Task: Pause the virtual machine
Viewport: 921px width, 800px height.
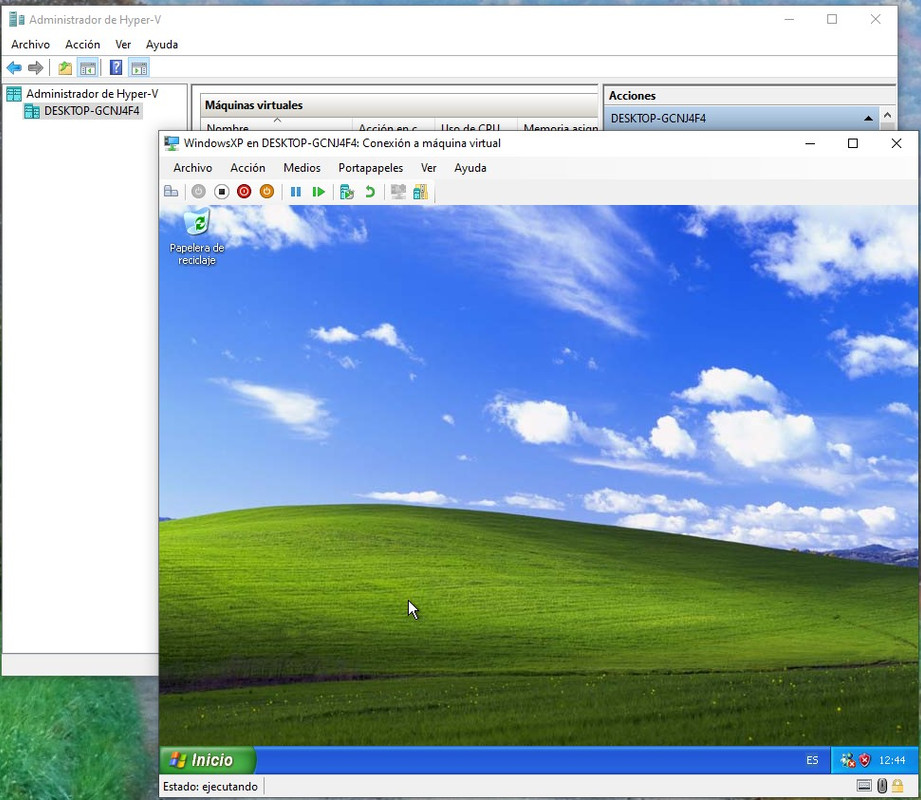Action: pyautogui.click(x=295, y=191)
